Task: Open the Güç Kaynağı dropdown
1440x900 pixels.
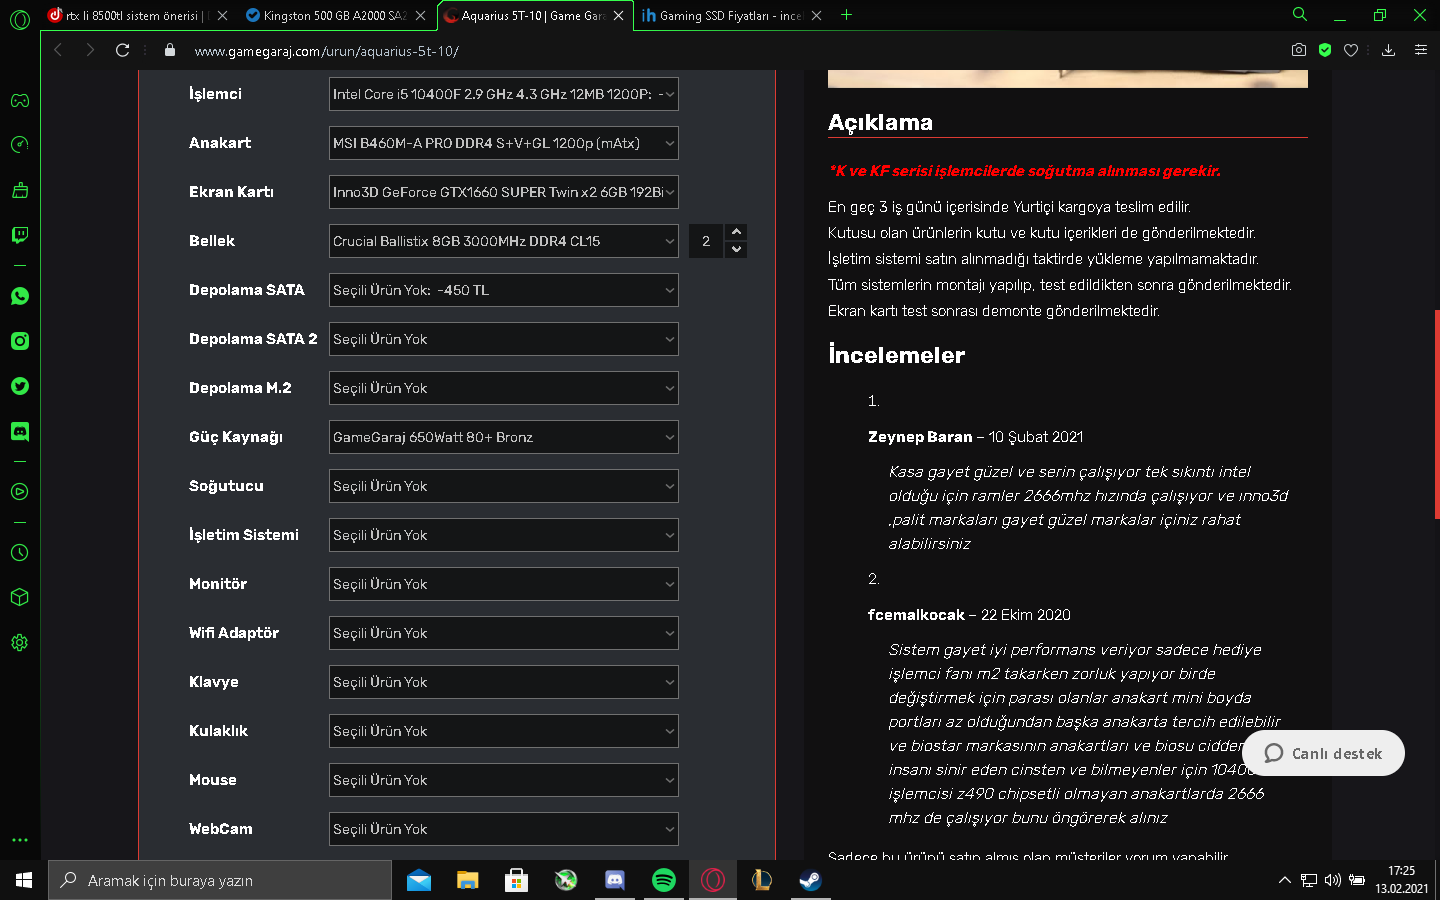Action: [x=504, y=437]
